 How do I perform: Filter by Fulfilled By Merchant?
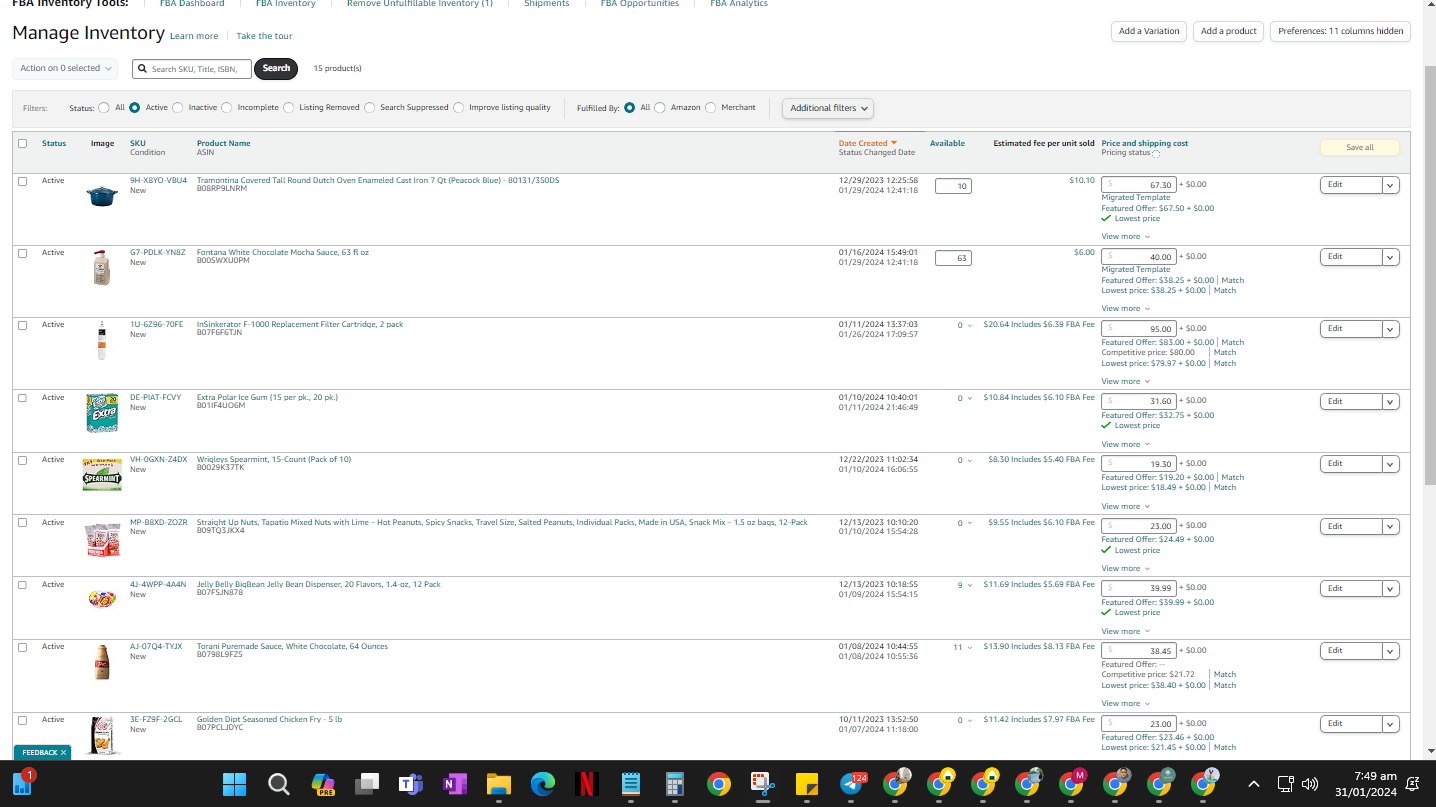pos(711,108)
